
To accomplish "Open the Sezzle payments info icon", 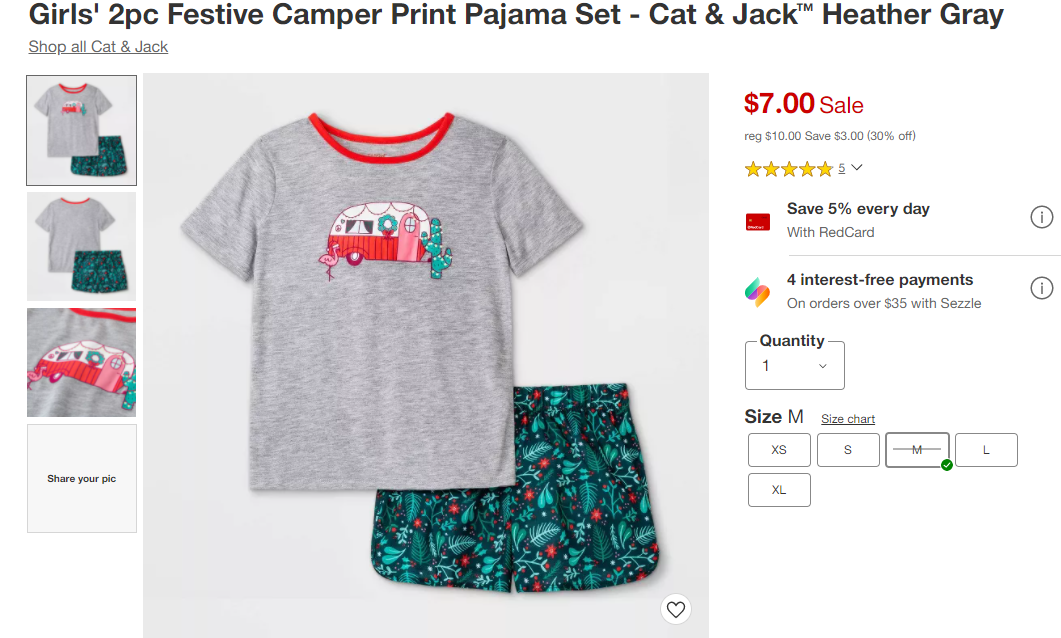I will pos(1041,289).
